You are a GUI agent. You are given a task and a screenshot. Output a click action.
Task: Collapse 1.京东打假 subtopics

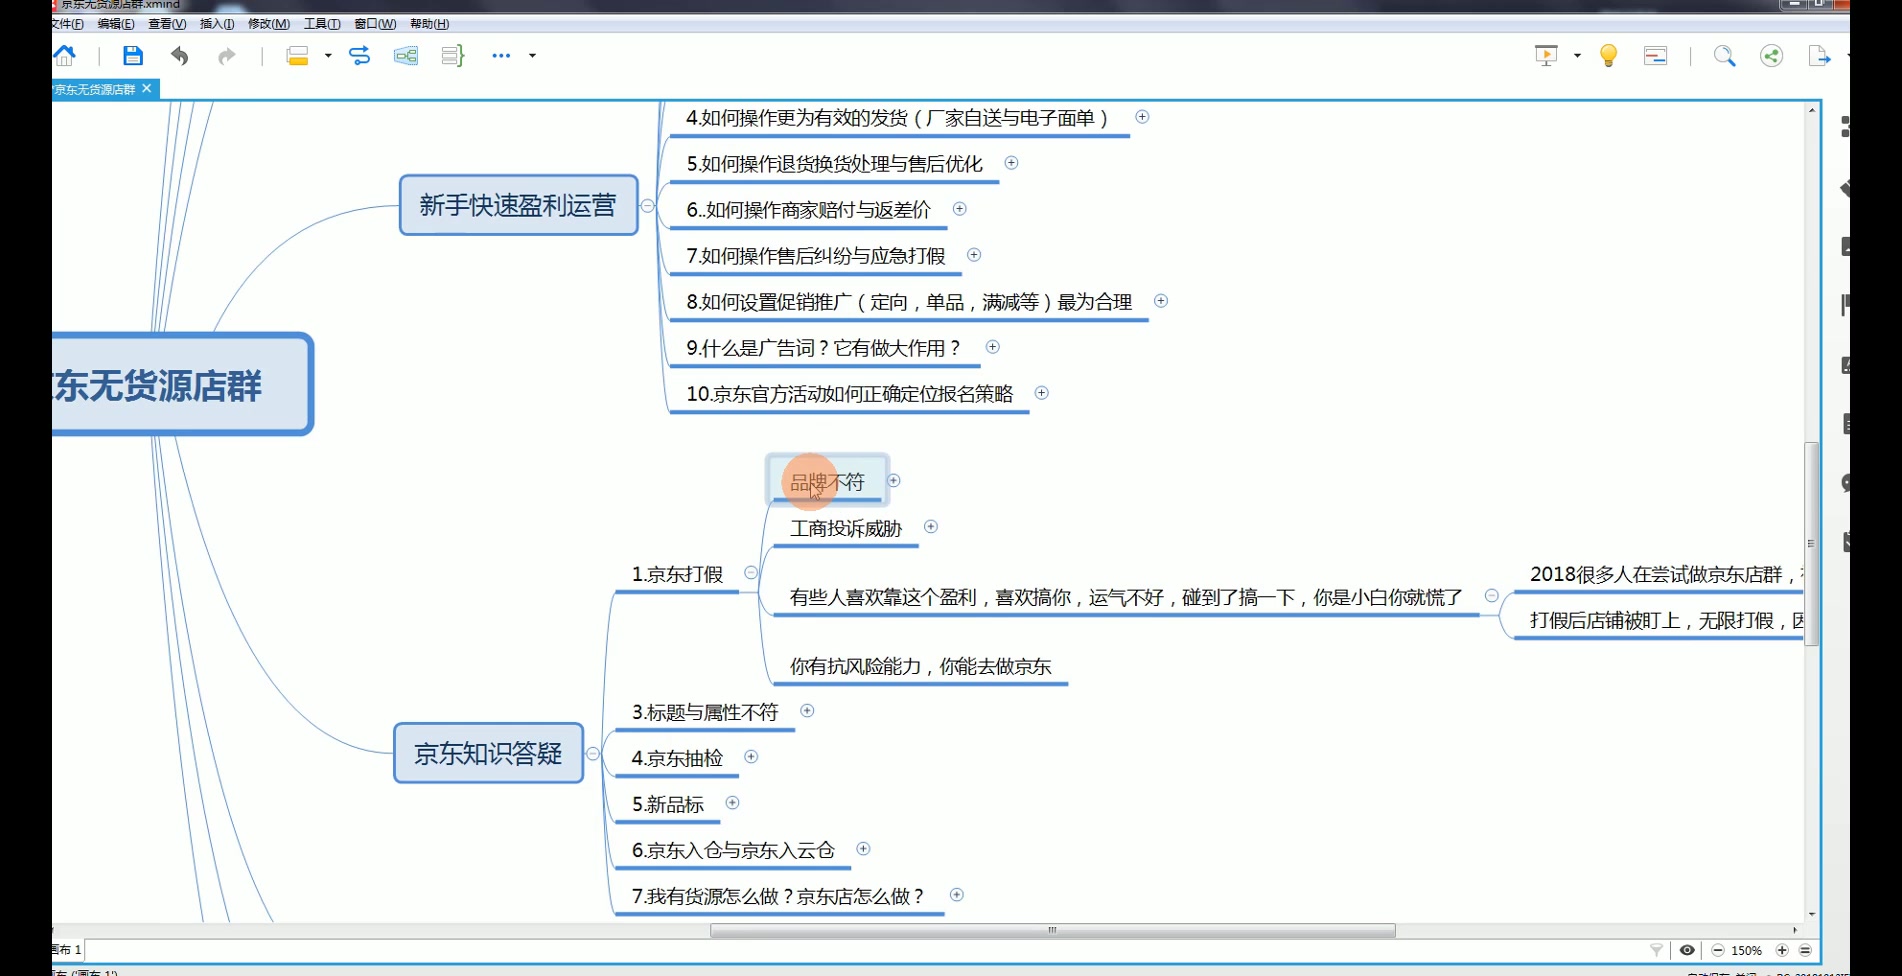pos(751,573)
